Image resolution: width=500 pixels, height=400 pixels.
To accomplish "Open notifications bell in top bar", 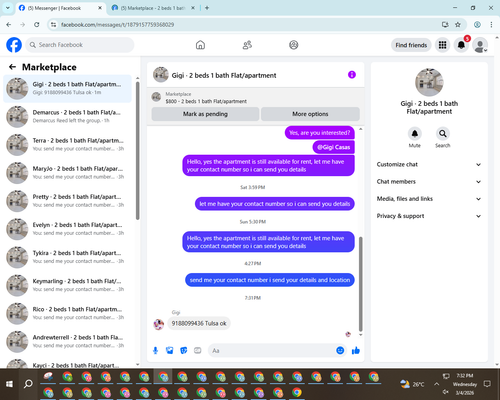I will point(461,45).
